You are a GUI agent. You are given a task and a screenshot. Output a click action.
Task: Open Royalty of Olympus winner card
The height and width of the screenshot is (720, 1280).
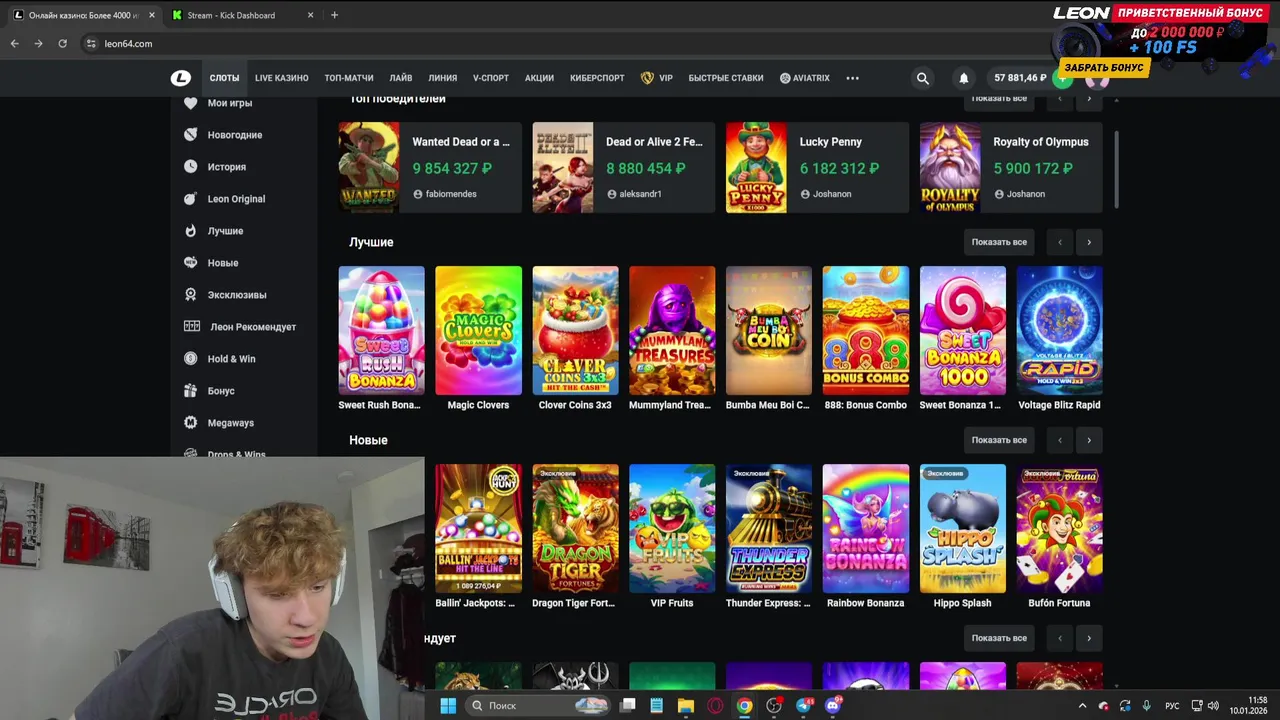point(1011,167)
